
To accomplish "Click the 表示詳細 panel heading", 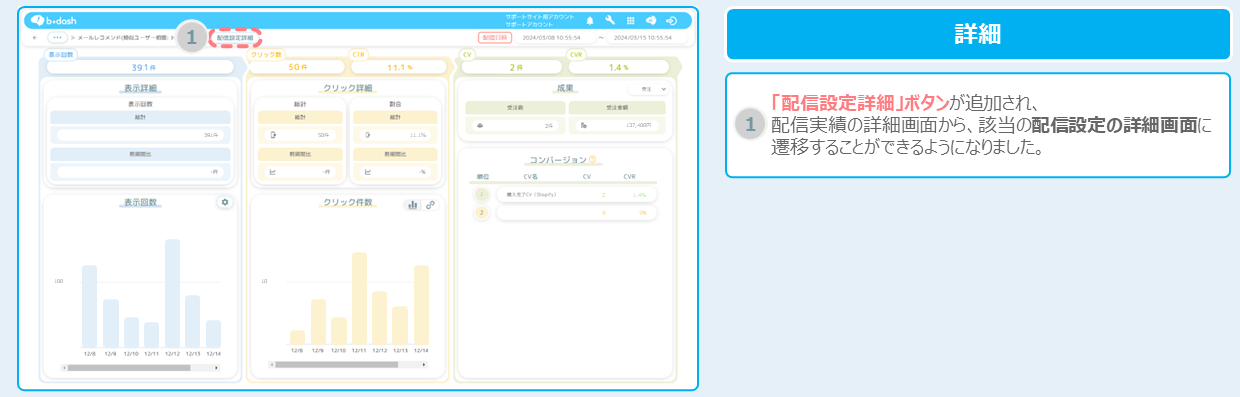I will 140,88.
